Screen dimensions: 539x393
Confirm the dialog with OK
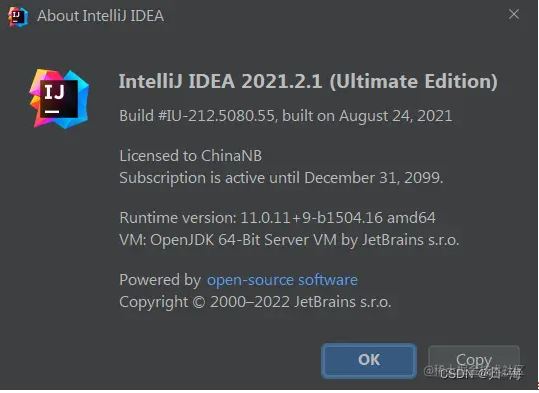pyautogui.click(x=369, y=360)
